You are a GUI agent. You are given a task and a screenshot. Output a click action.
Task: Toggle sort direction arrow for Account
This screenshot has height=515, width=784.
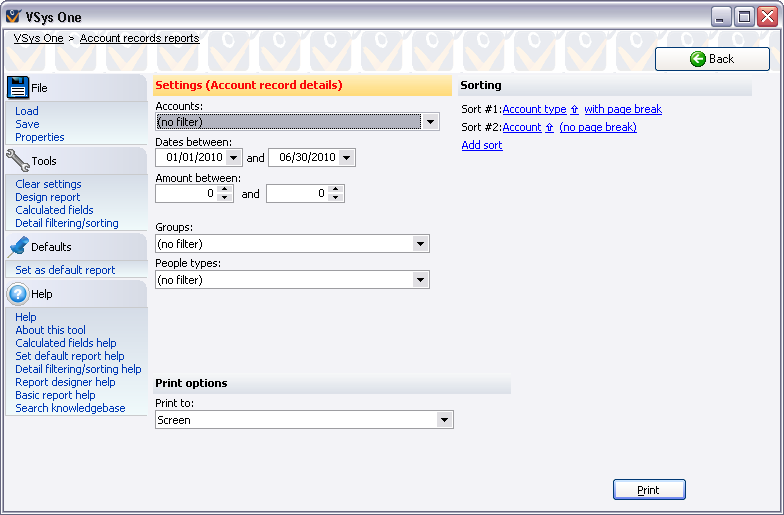coord(550,127)
